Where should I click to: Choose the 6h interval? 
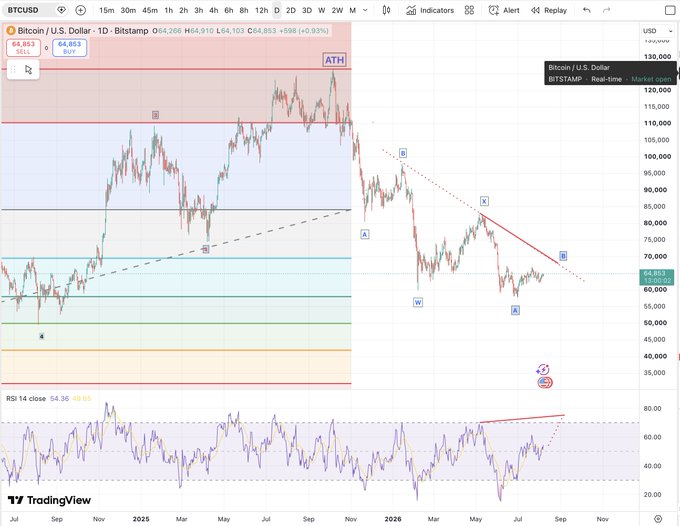229,10
